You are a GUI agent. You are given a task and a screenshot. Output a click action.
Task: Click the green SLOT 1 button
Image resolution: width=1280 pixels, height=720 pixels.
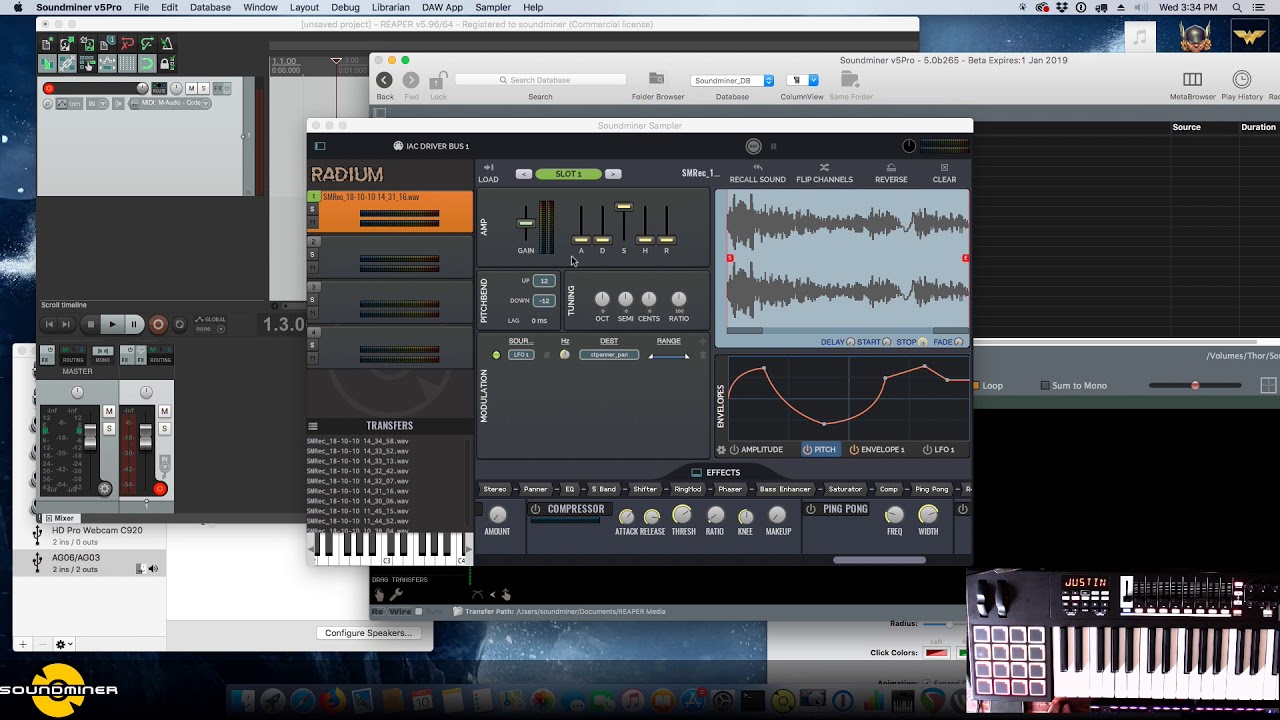tap(568, 174)
